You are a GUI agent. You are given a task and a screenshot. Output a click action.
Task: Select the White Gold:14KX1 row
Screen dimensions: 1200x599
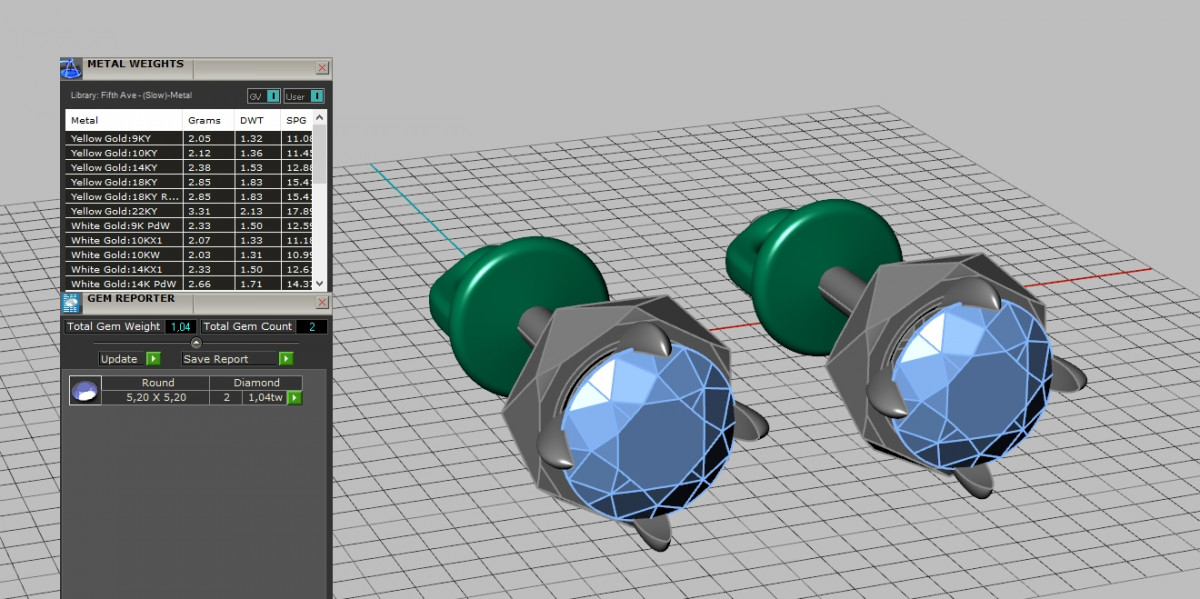click(189, 269)
